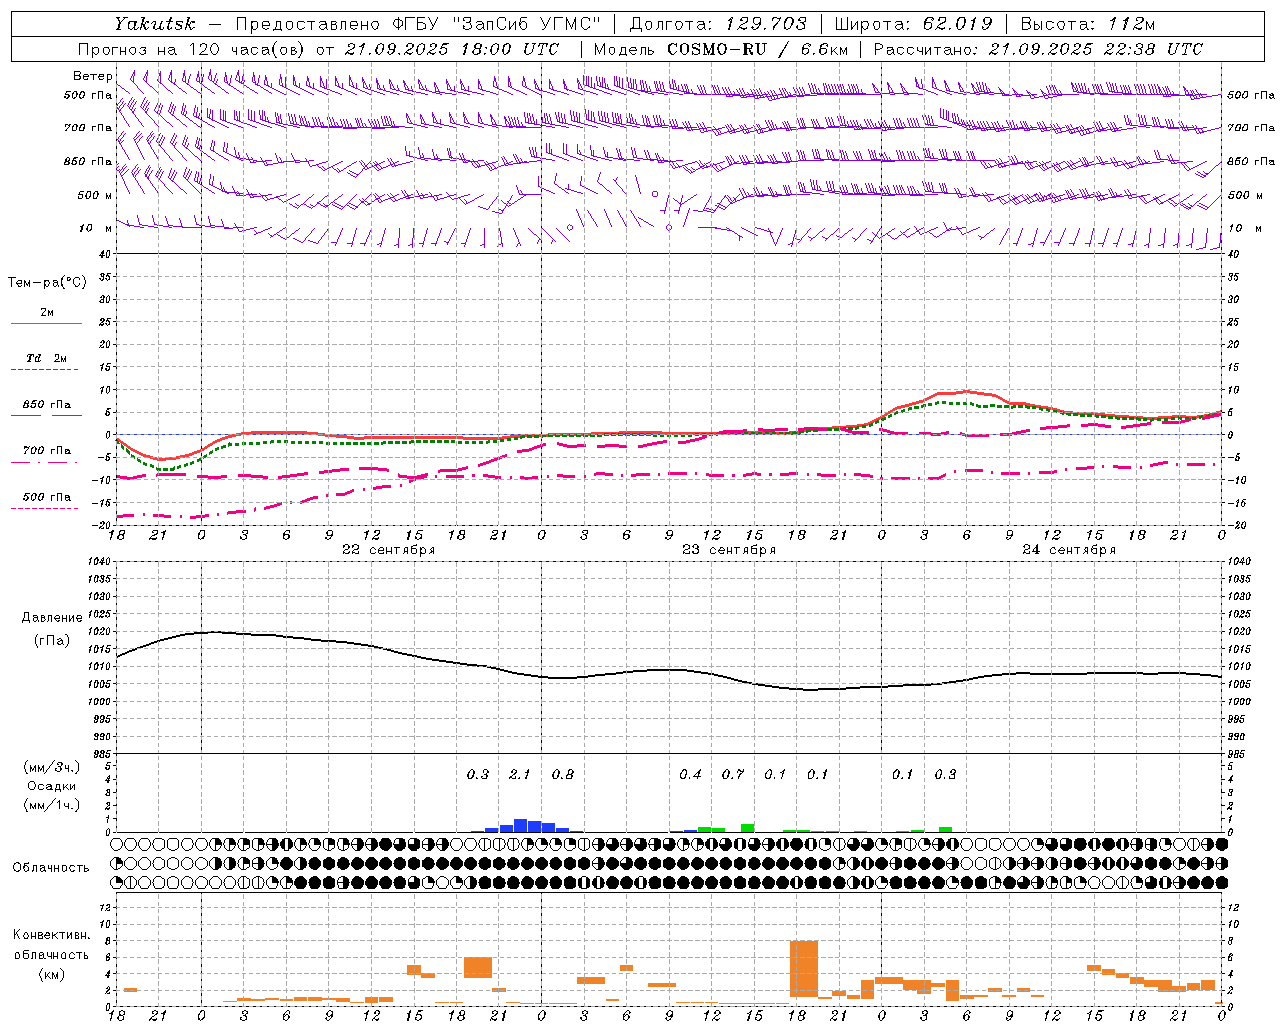The image size is (1280, 1024).
Task: Click the '0.7' precipitation value
Action: point(733,774)
